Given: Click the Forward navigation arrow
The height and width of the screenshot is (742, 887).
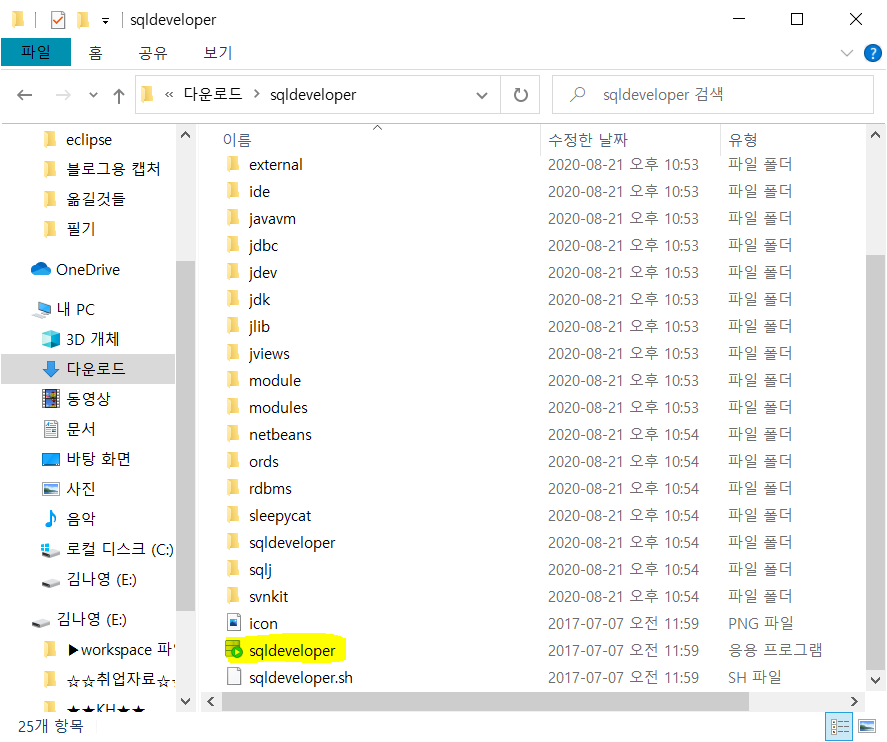Looking at the screenshot, I should pyautogui.click(x=63, y=95).
